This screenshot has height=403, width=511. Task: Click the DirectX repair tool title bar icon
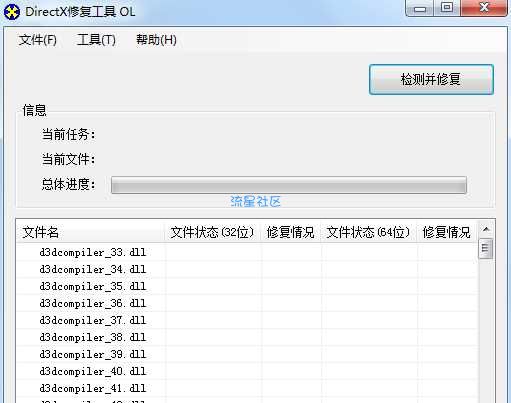click(x=12, y=12)
